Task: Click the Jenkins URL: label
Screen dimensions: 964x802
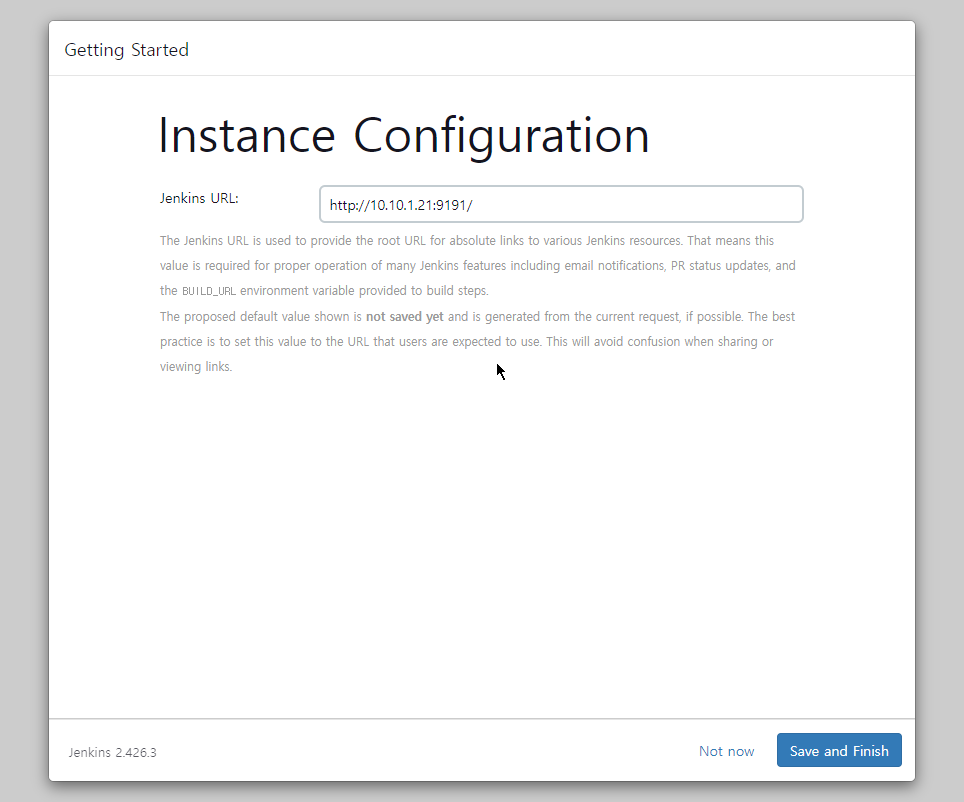Action: click(x=199, y=198)
